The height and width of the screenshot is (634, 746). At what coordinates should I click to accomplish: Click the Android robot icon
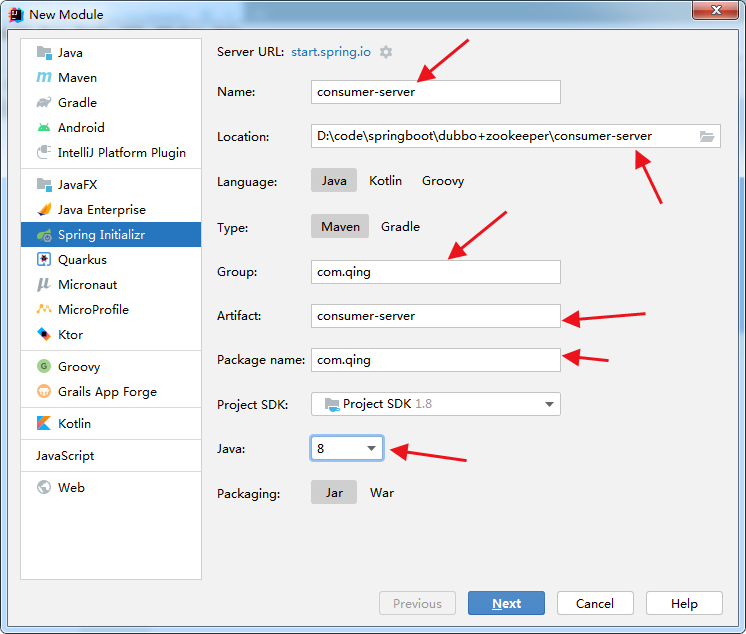point(44,127)
